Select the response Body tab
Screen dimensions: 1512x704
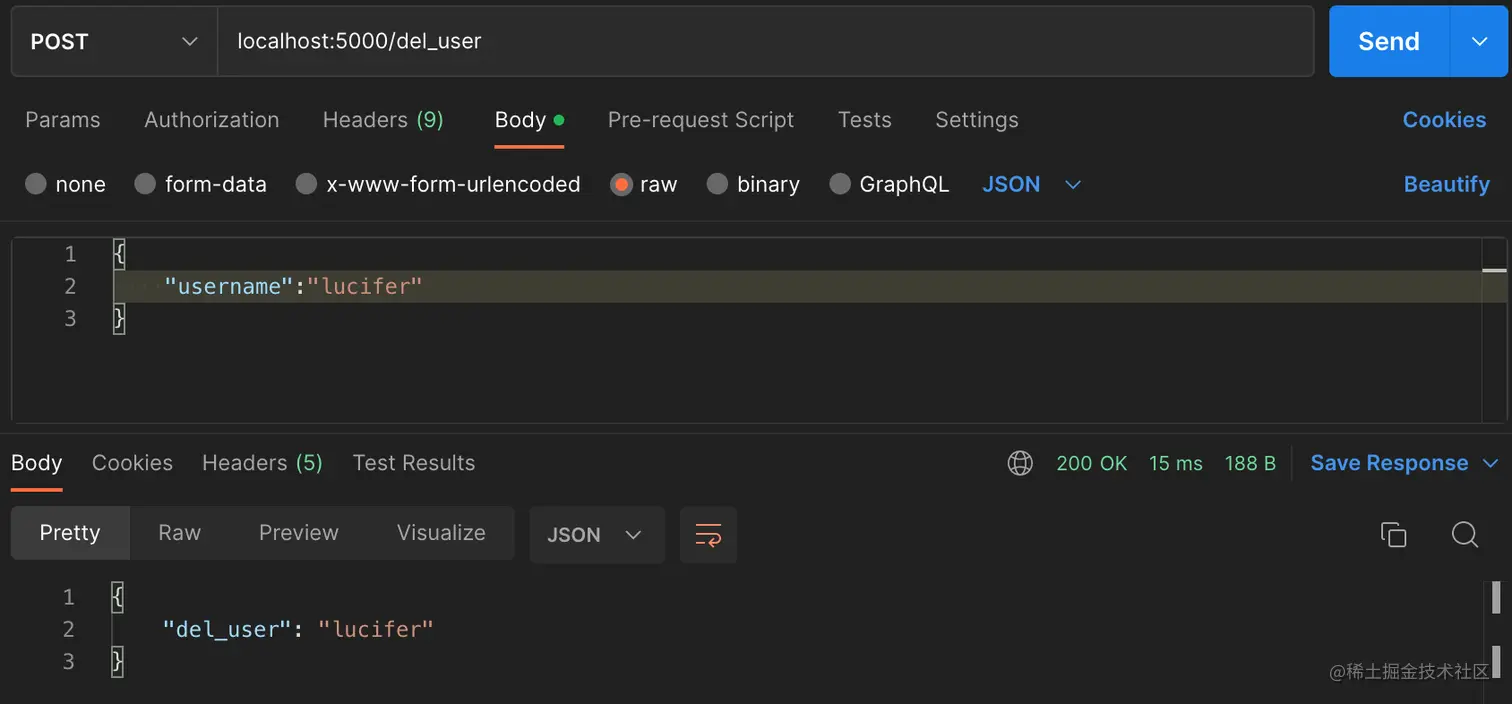click(x=37, y=463)
